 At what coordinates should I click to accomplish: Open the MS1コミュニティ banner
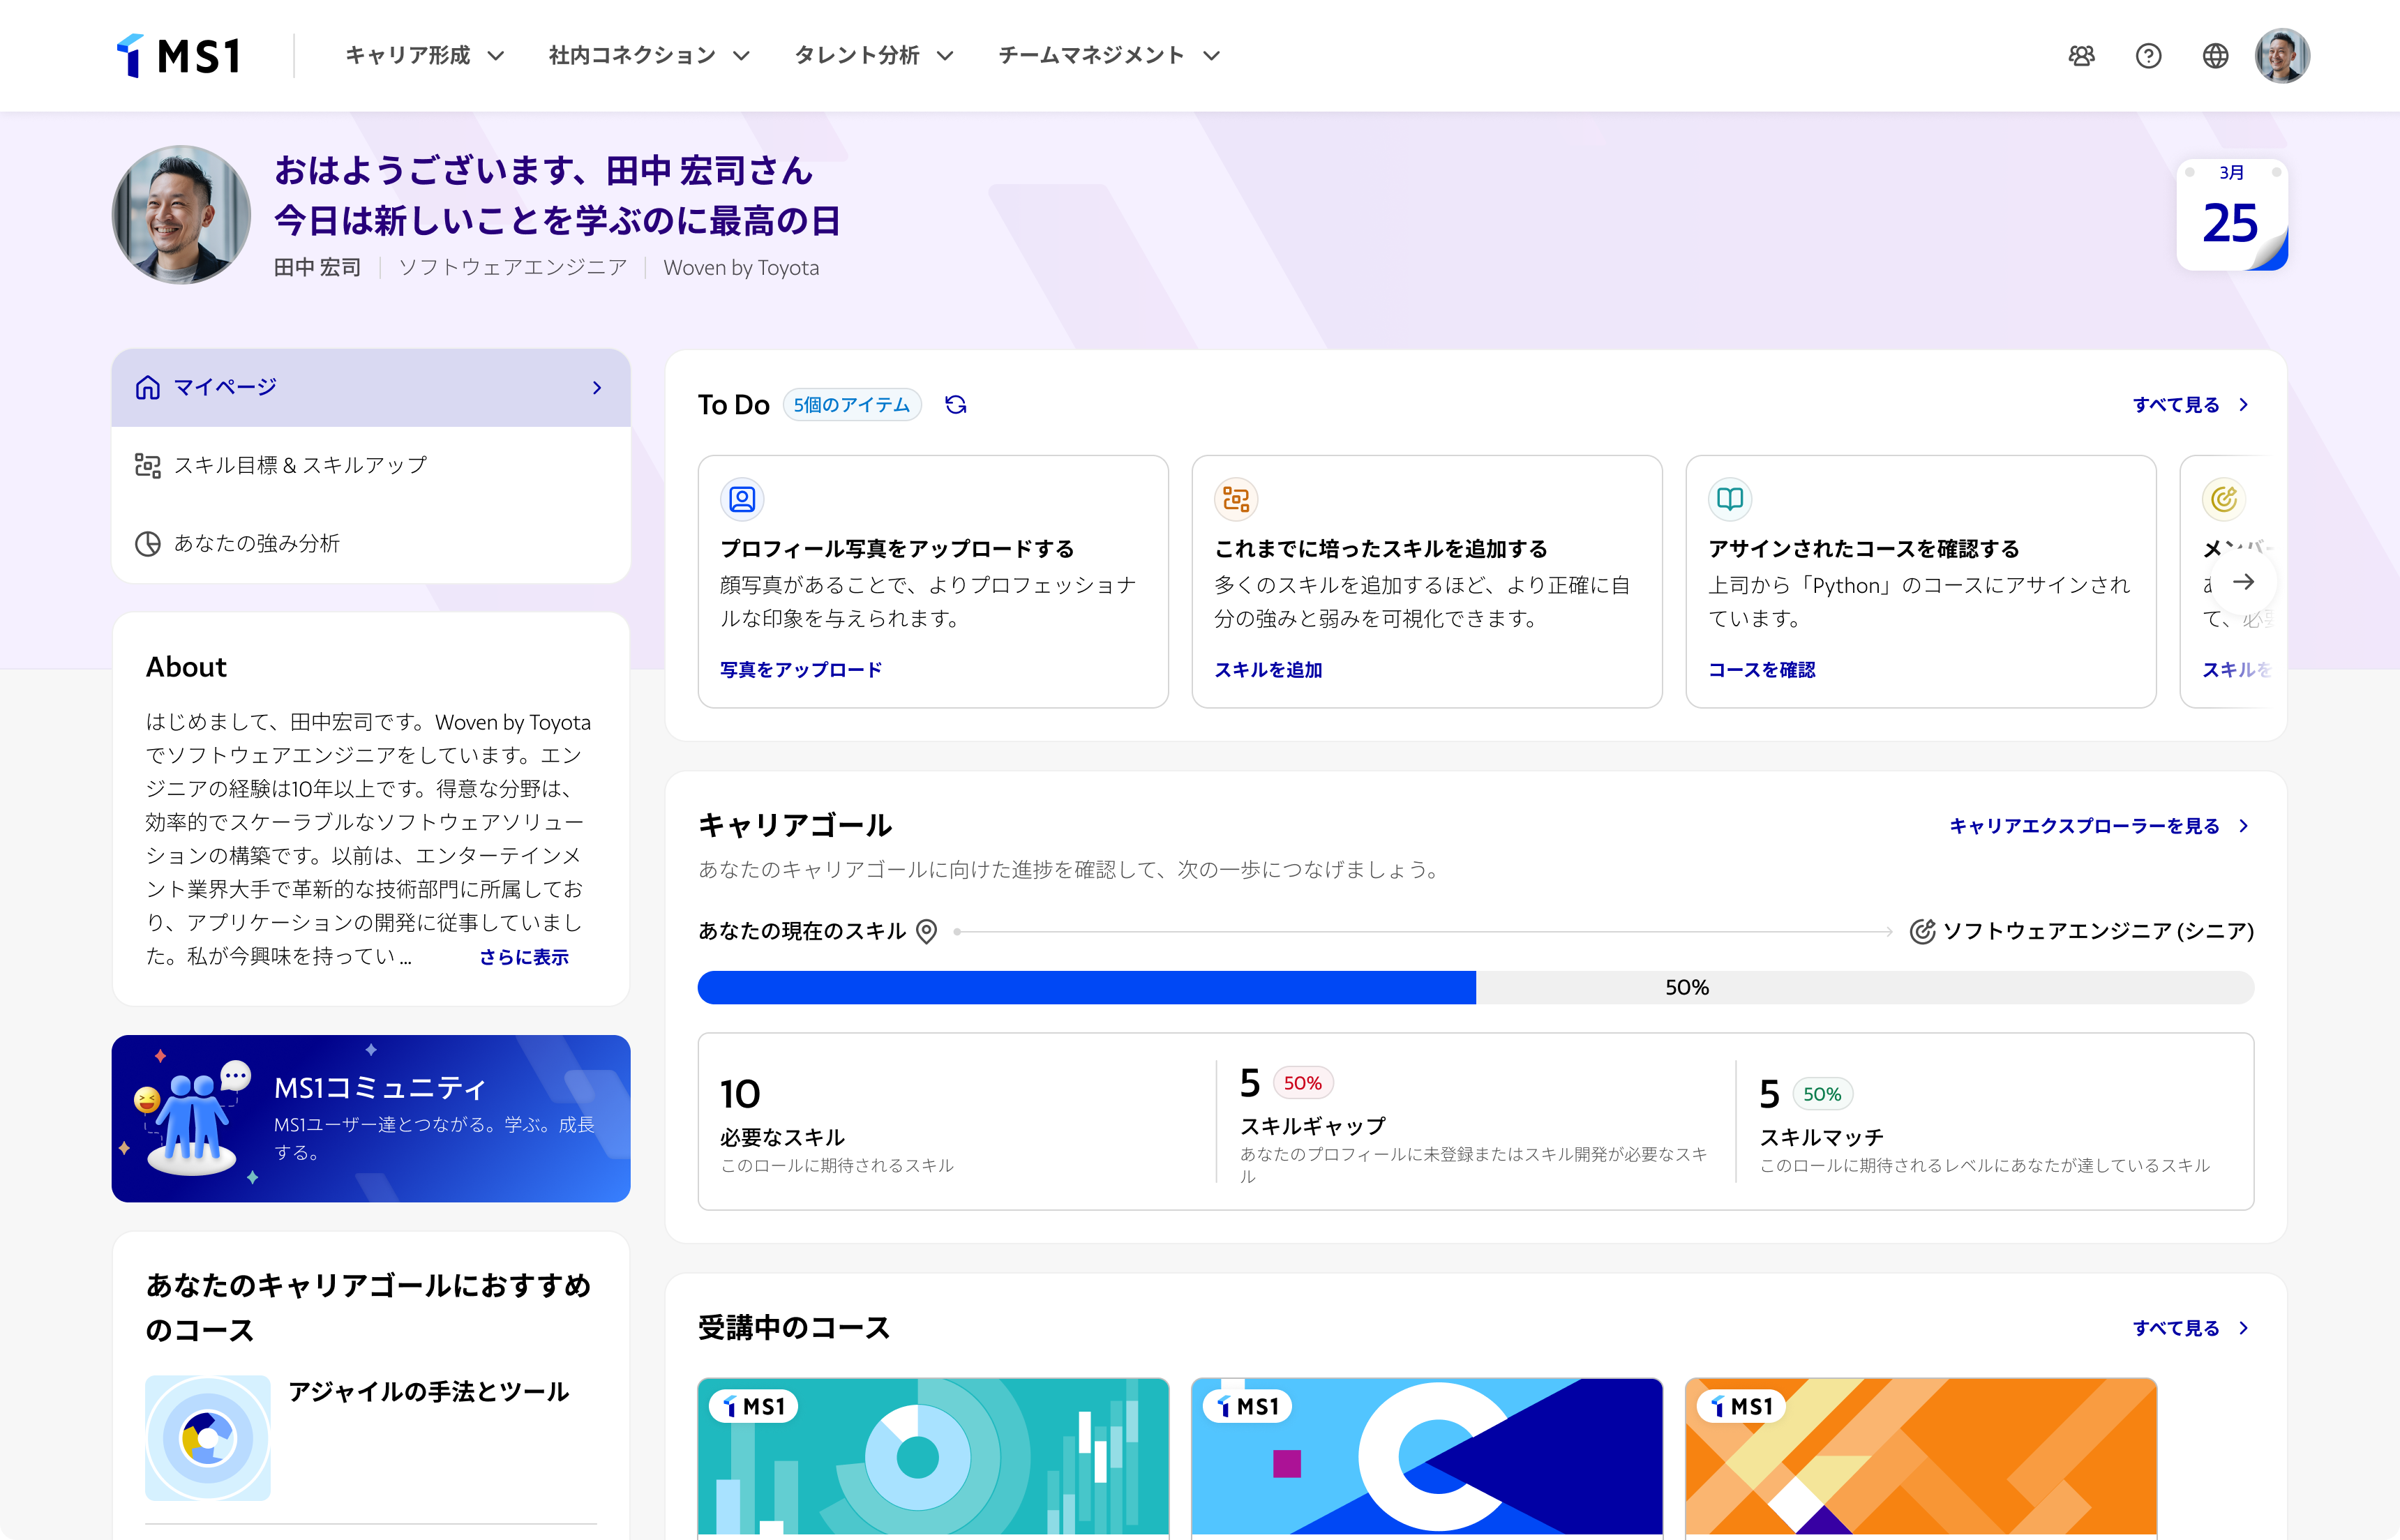point(371,1119)
